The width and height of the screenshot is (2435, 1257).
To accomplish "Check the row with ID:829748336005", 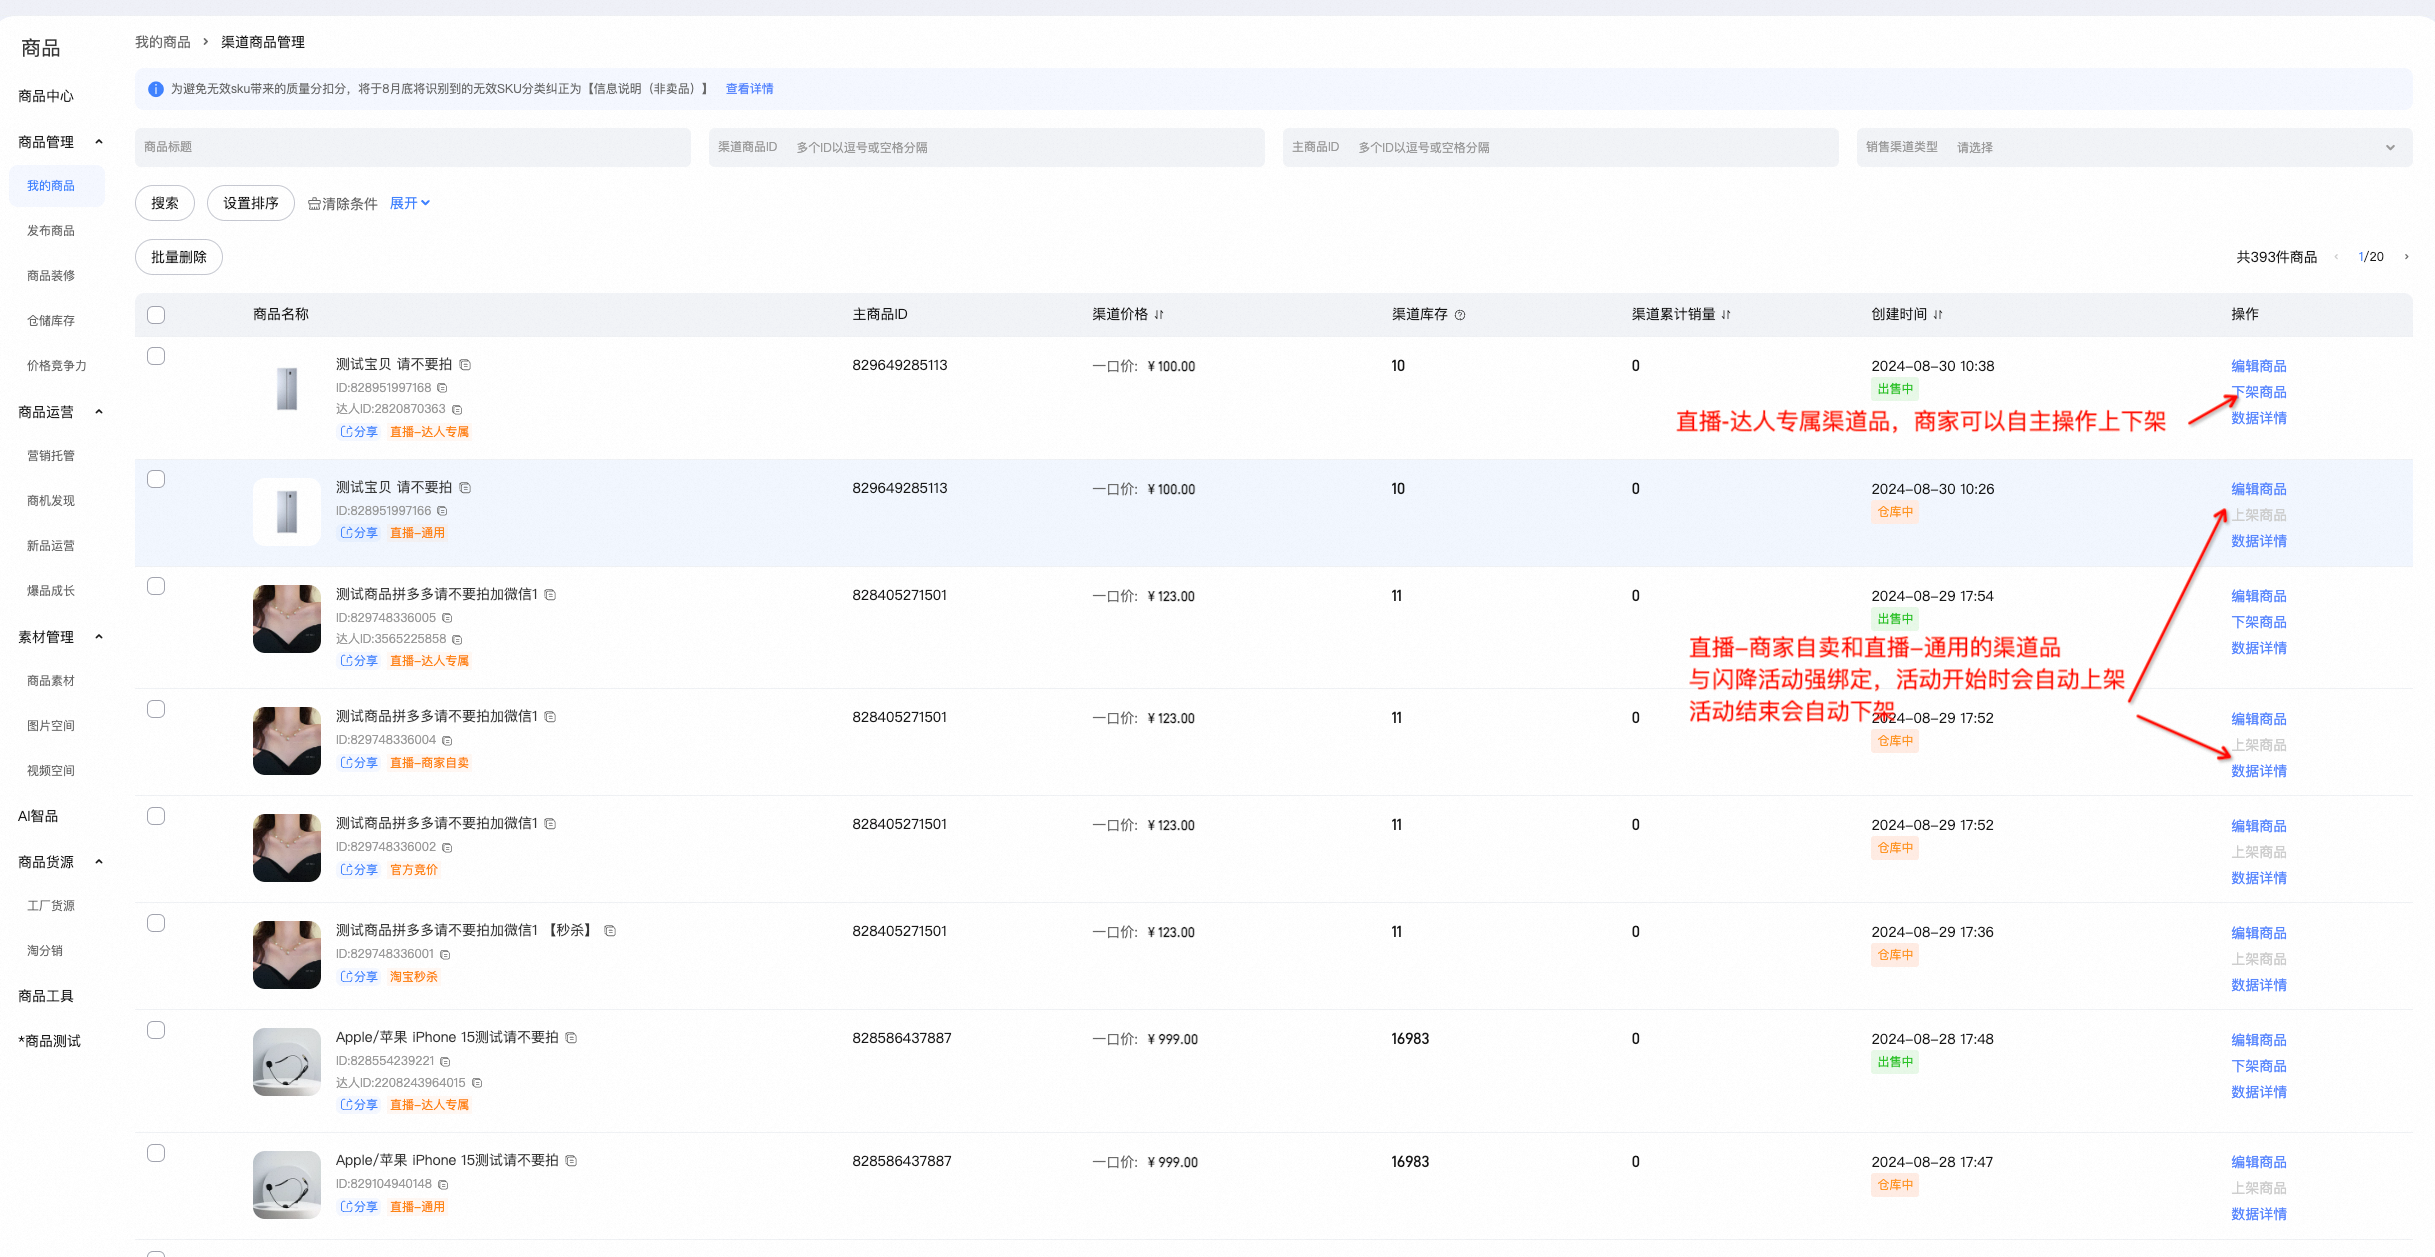I will click(x=156, y=586).
